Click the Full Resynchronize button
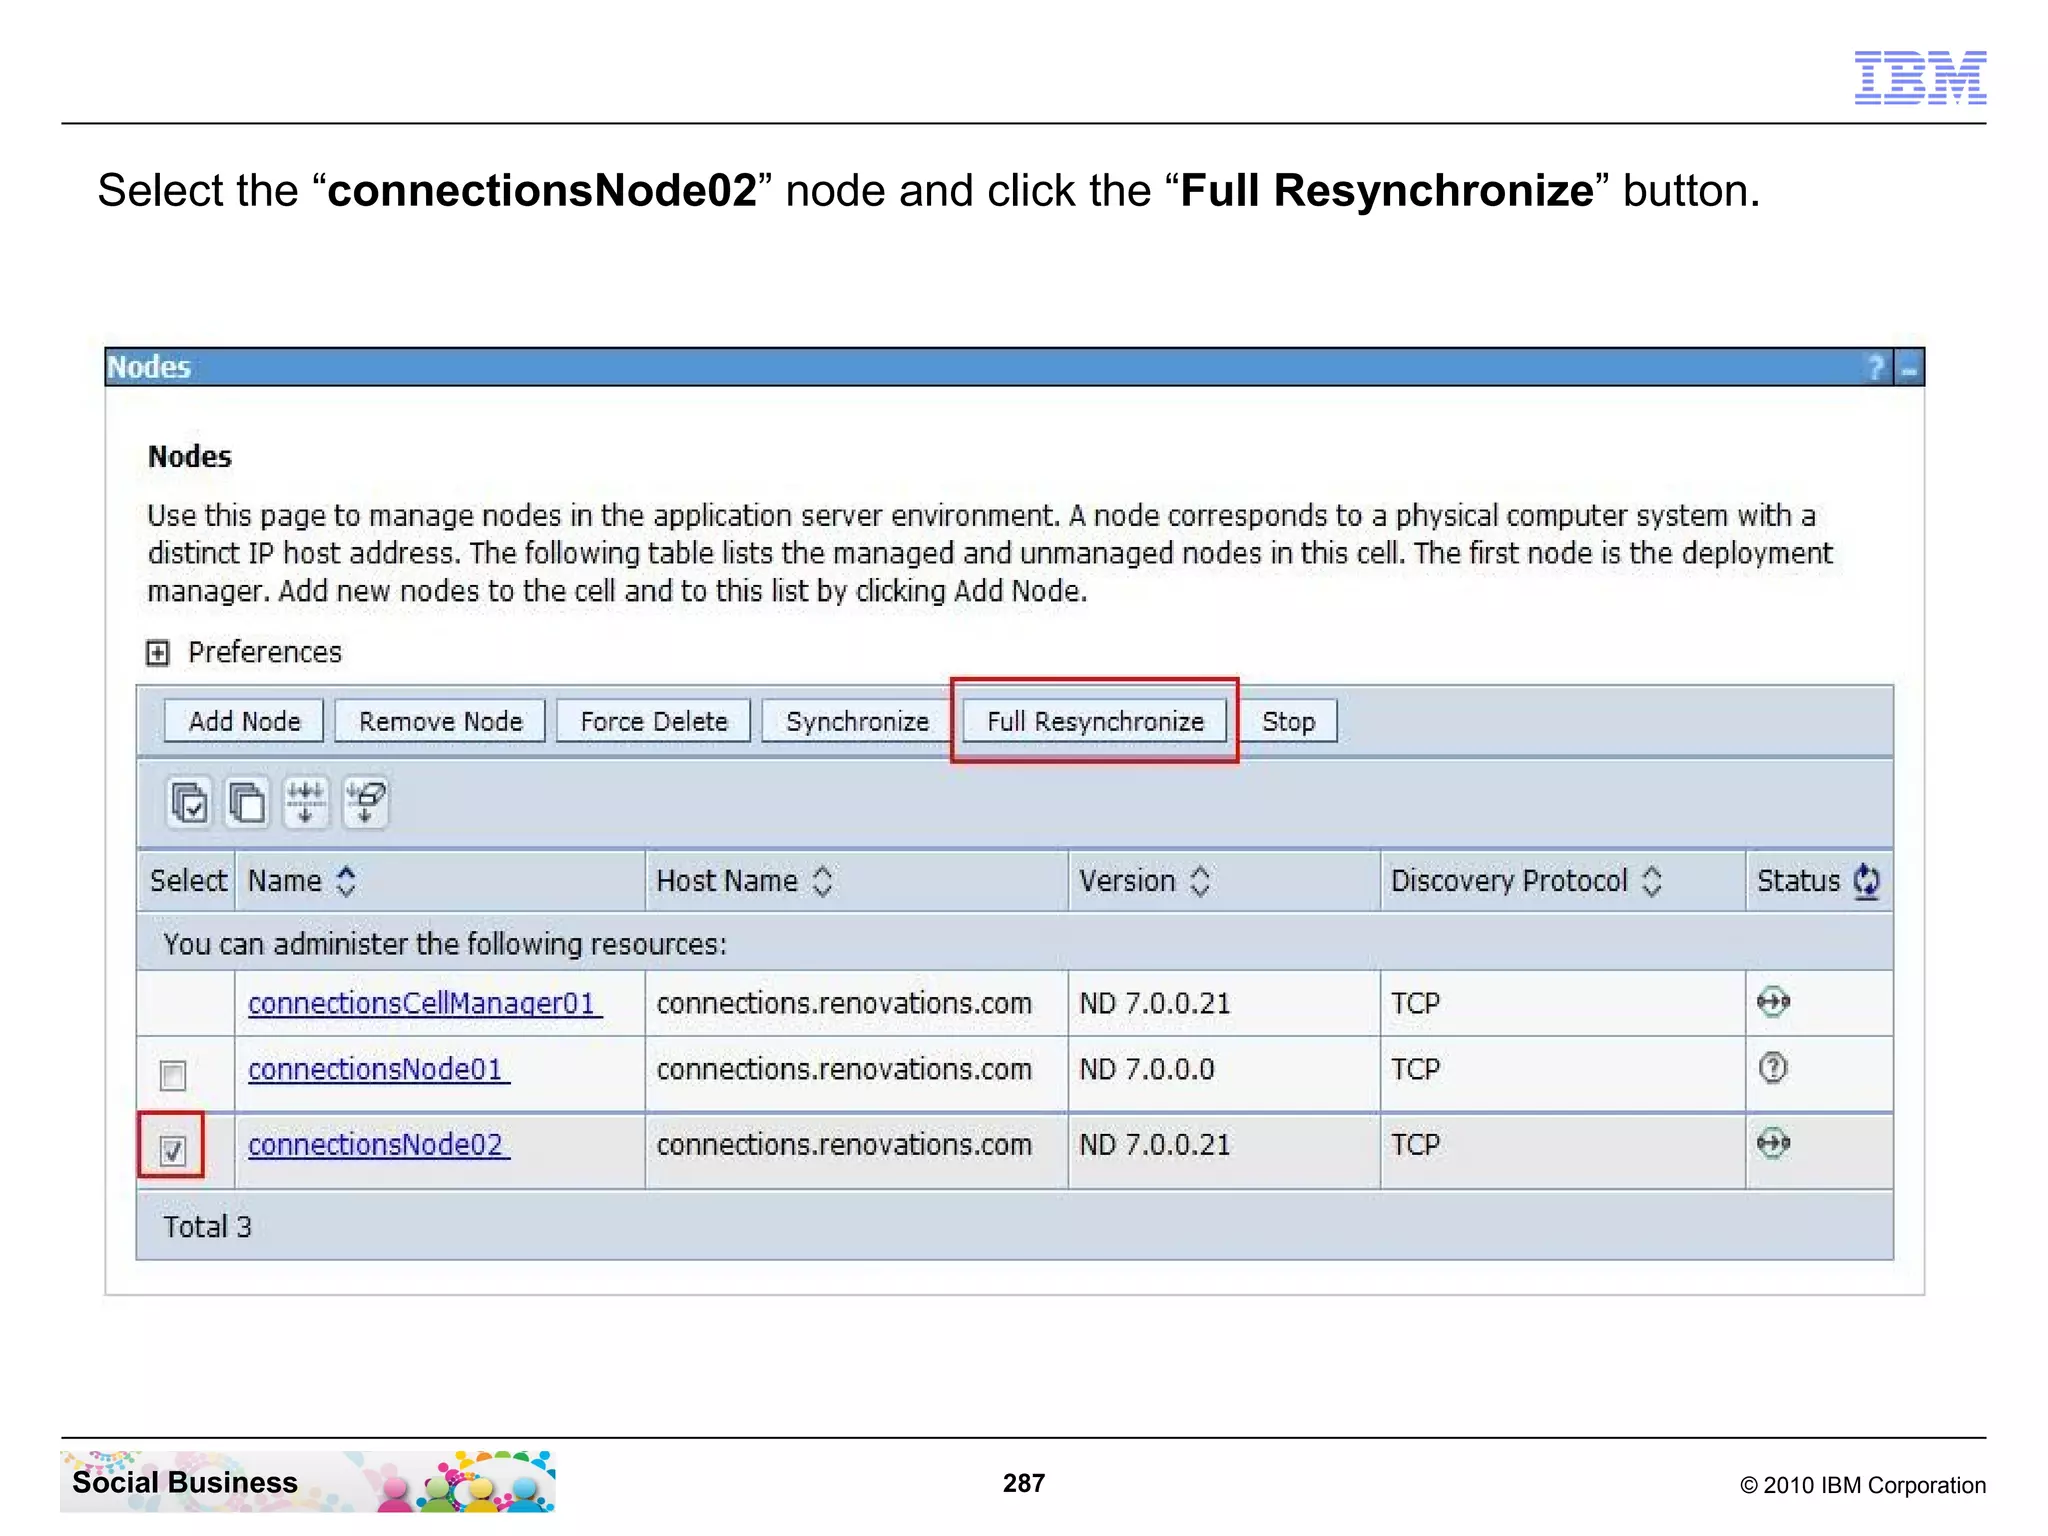 (x=1095, y=721)
